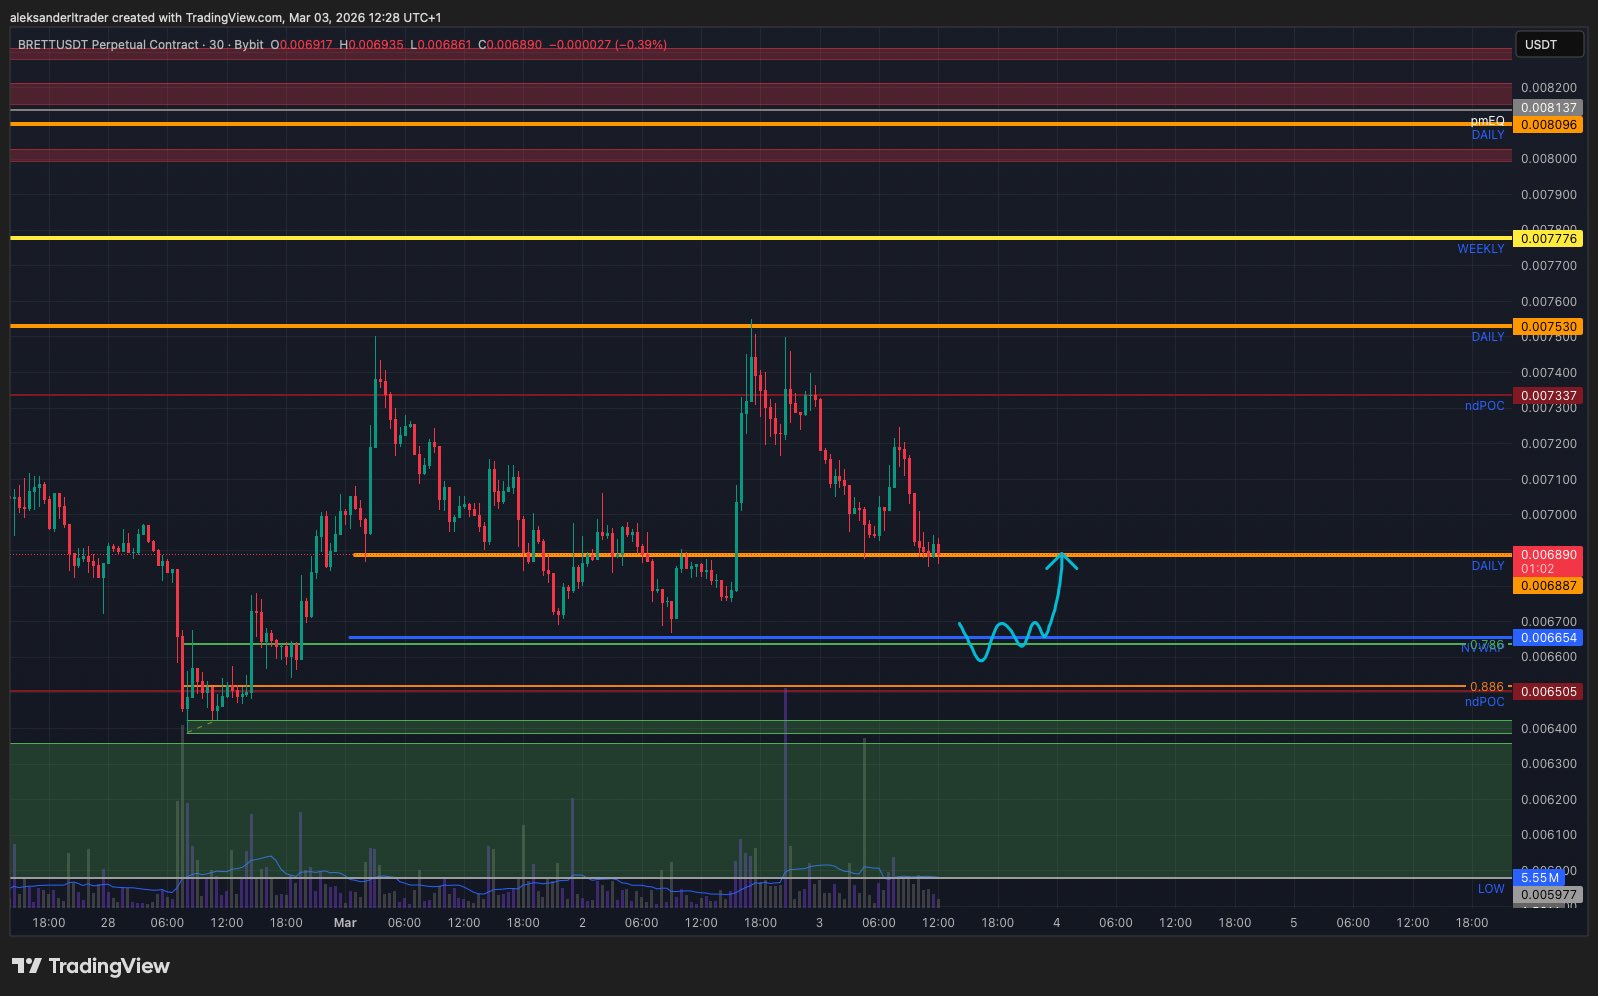Click the yellow 0.007776 price label
Screen dimensions: 1598x996
click(1547, 239)
